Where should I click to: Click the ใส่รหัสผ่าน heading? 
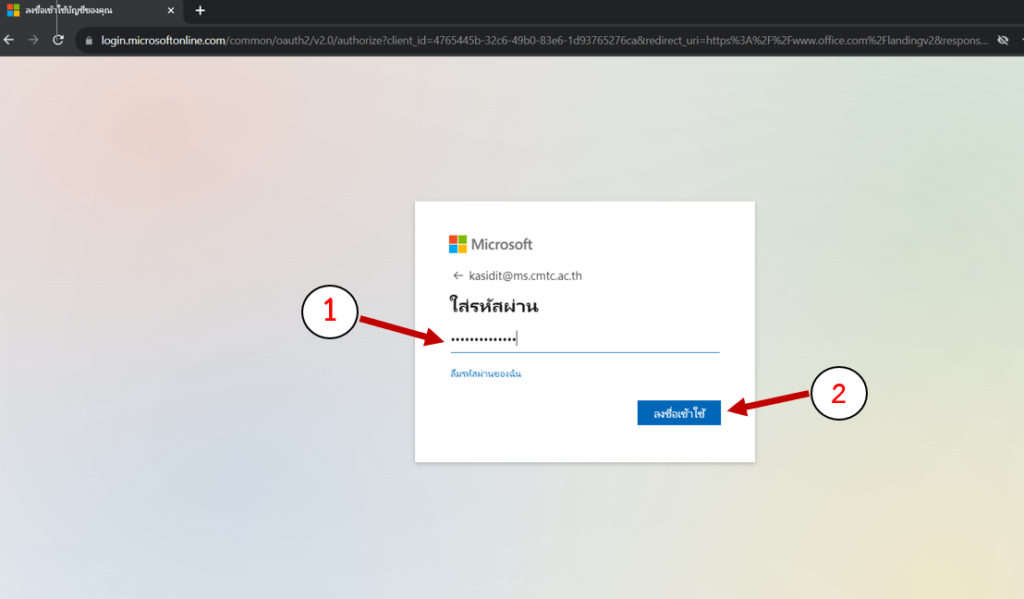(x=494, y=306)
